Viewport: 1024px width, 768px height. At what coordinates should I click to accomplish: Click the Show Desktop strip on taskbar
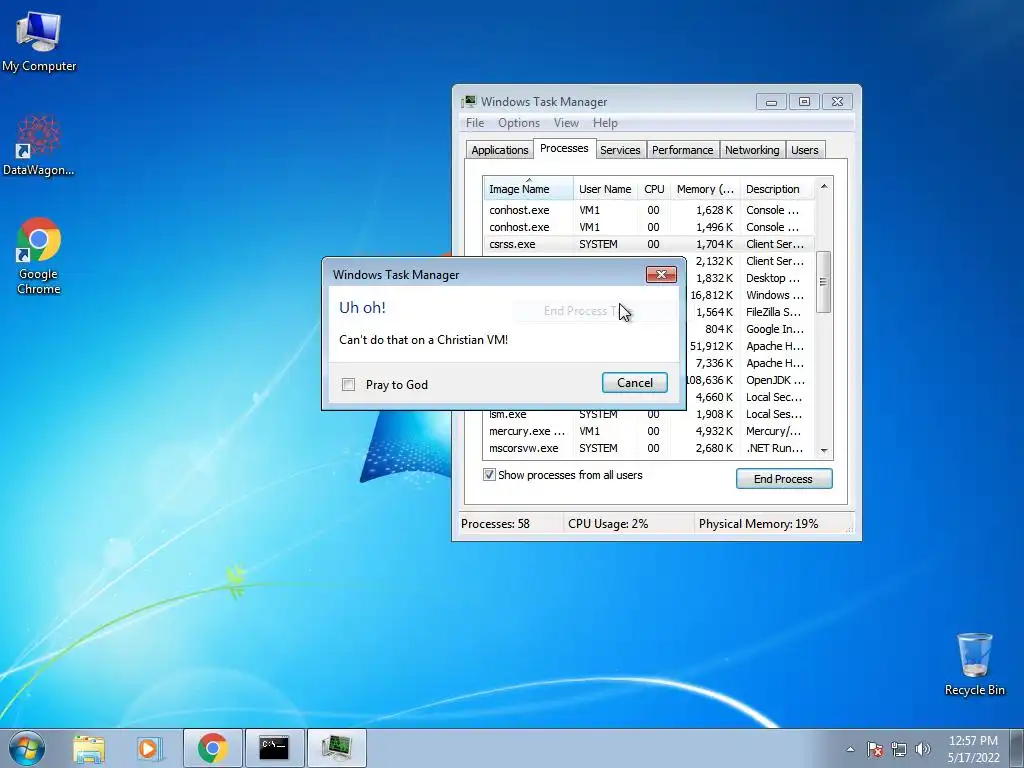(x=1018, y=748)
